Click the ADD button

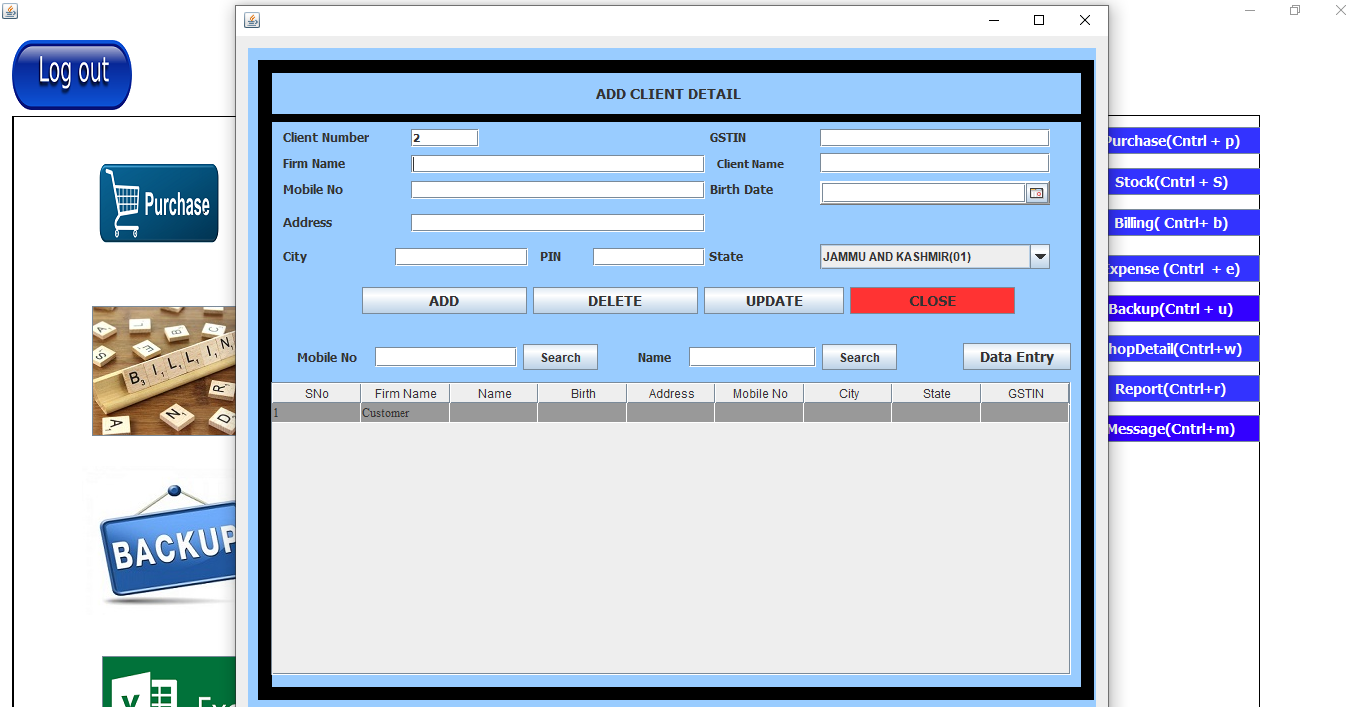(444, 301)
